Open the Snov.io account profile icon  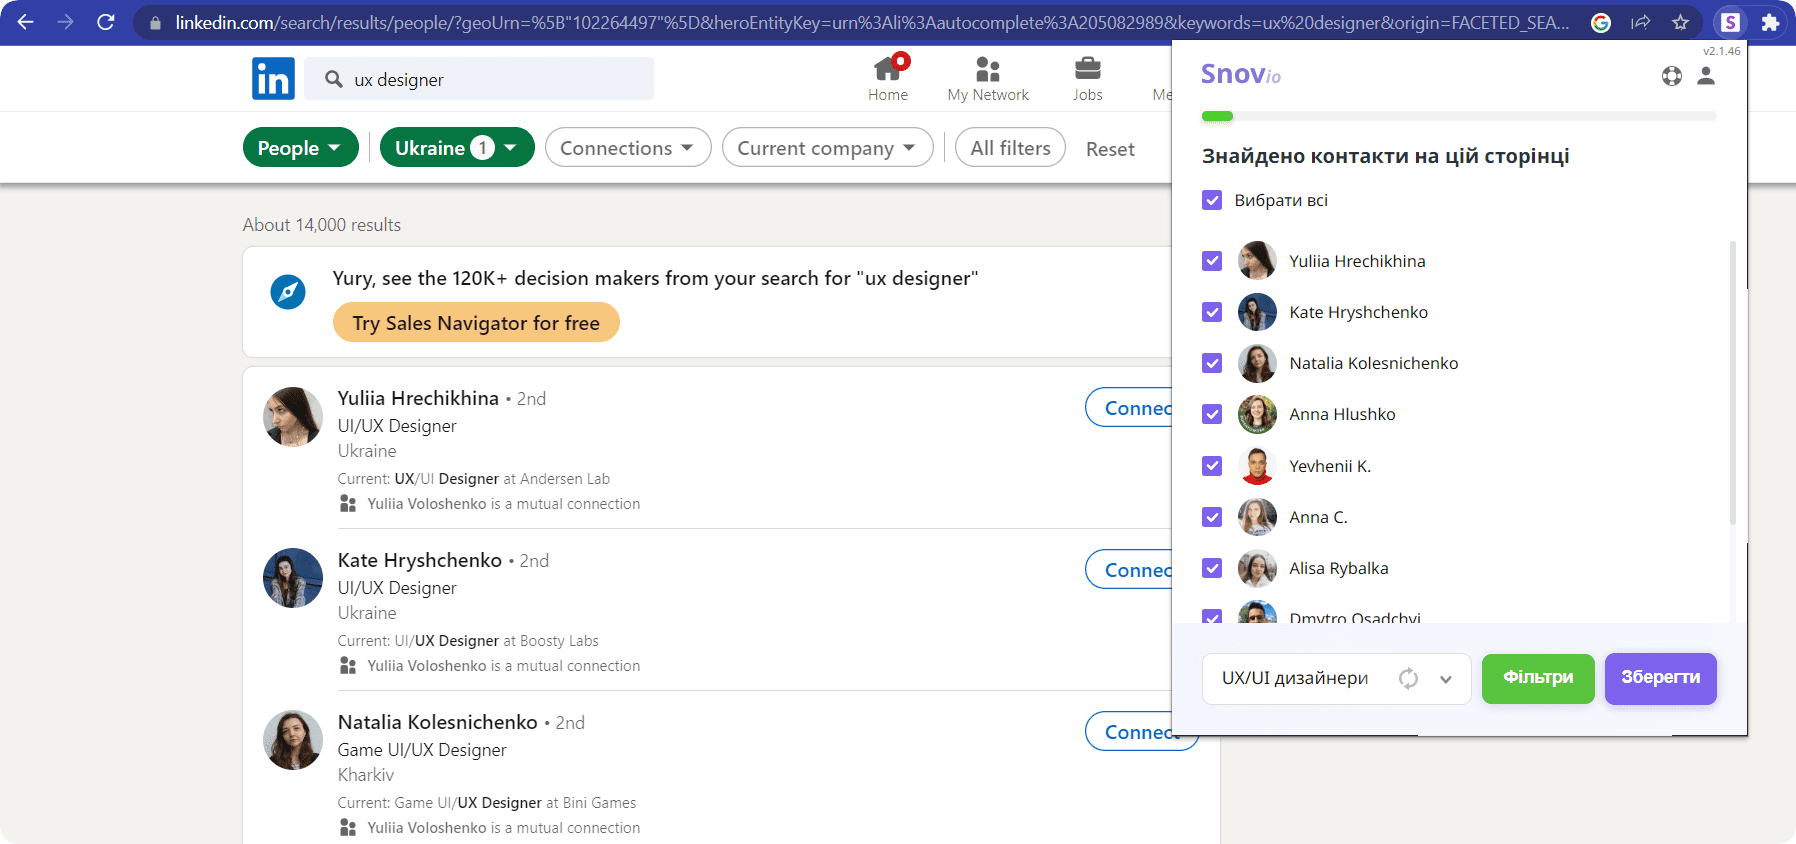1706,76
